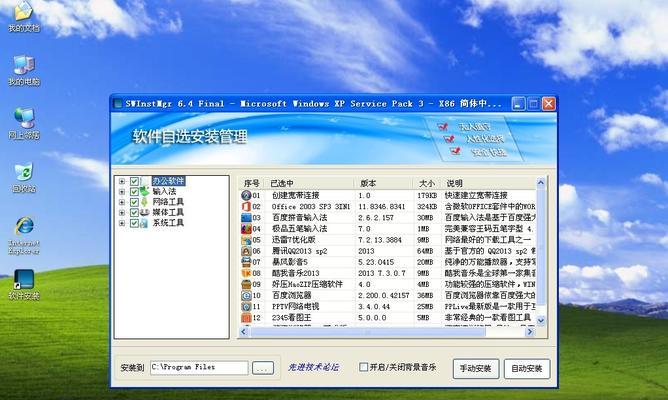668x400 pixels.
Task: Open 回收站 desktop icon
Action: [x=24, y=177]
